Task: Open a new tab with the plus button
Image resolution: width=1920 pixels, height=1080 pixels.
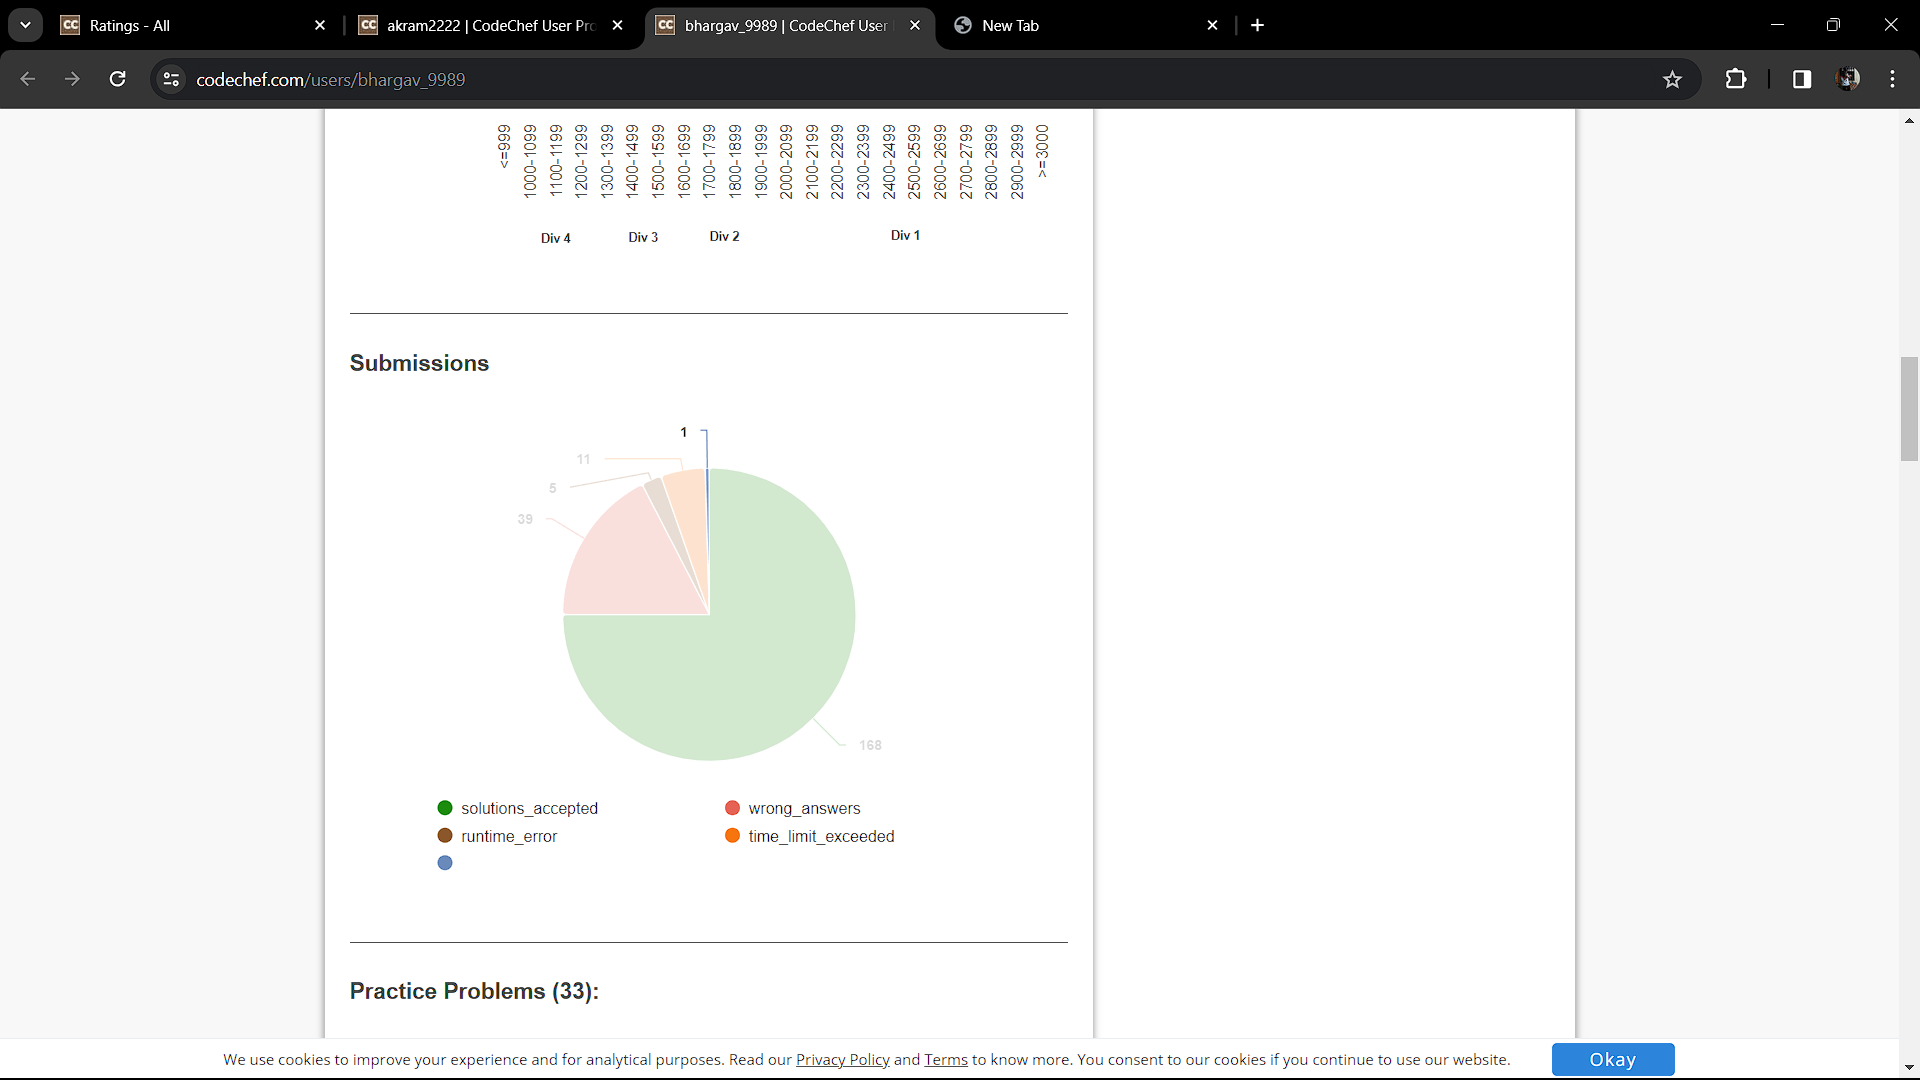Action: (1257, 25)
